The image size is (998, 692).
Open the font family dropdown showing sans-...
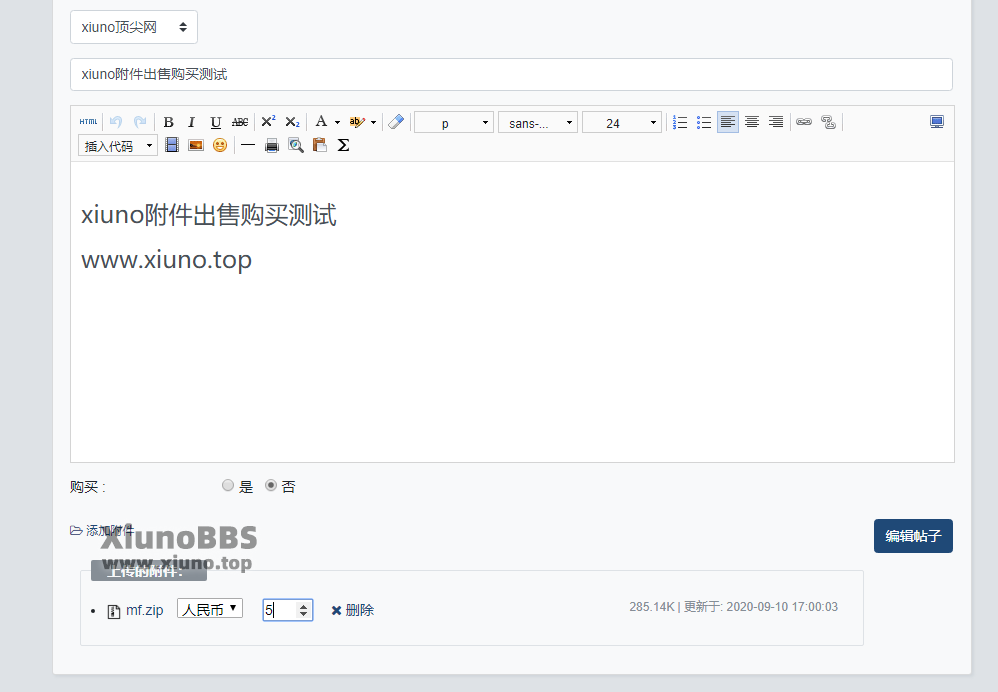coord(538,123)
